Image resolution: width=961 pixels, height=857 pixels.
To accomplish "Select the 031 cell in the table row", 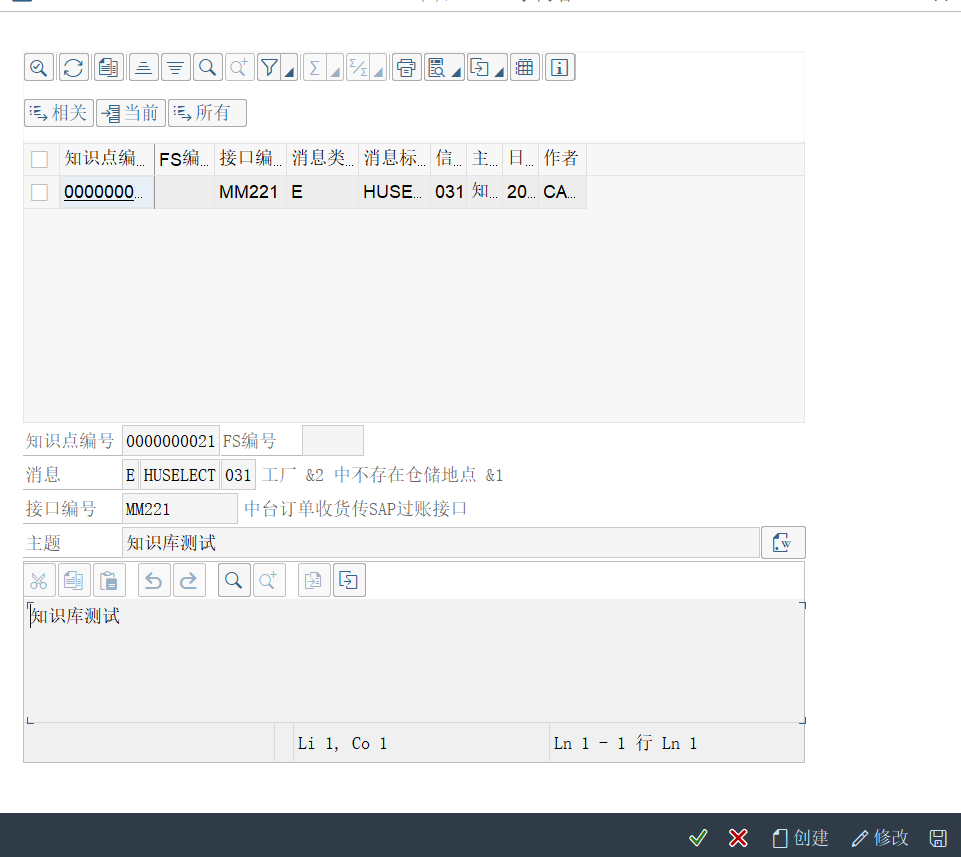I will tap(449, 192).
